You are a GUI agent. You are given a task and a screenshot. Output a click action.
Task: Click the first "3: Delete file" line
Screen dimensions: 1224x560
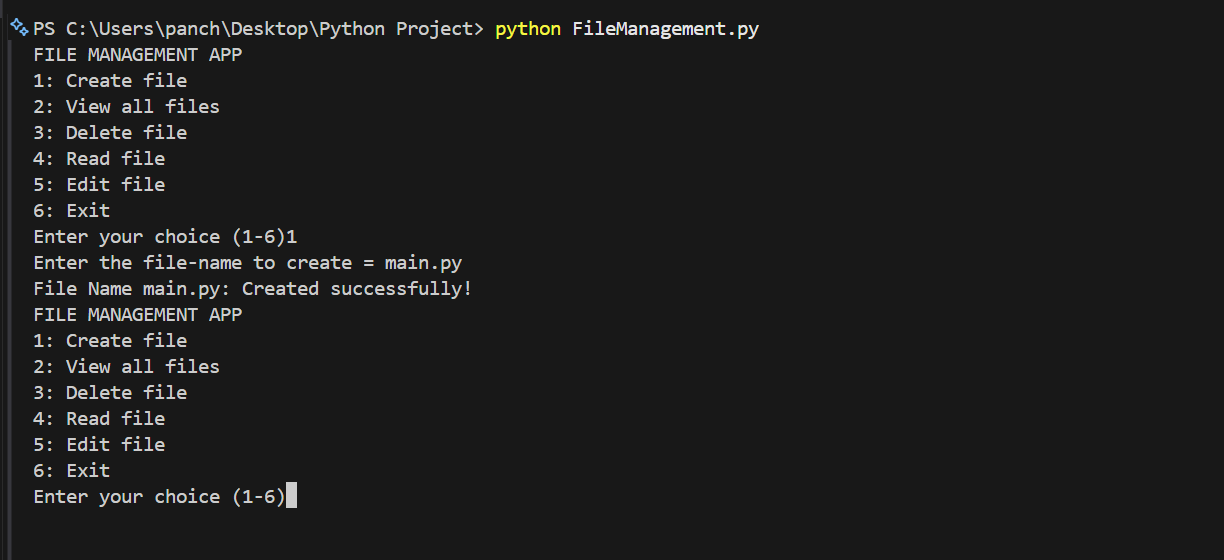coord(110,133)
